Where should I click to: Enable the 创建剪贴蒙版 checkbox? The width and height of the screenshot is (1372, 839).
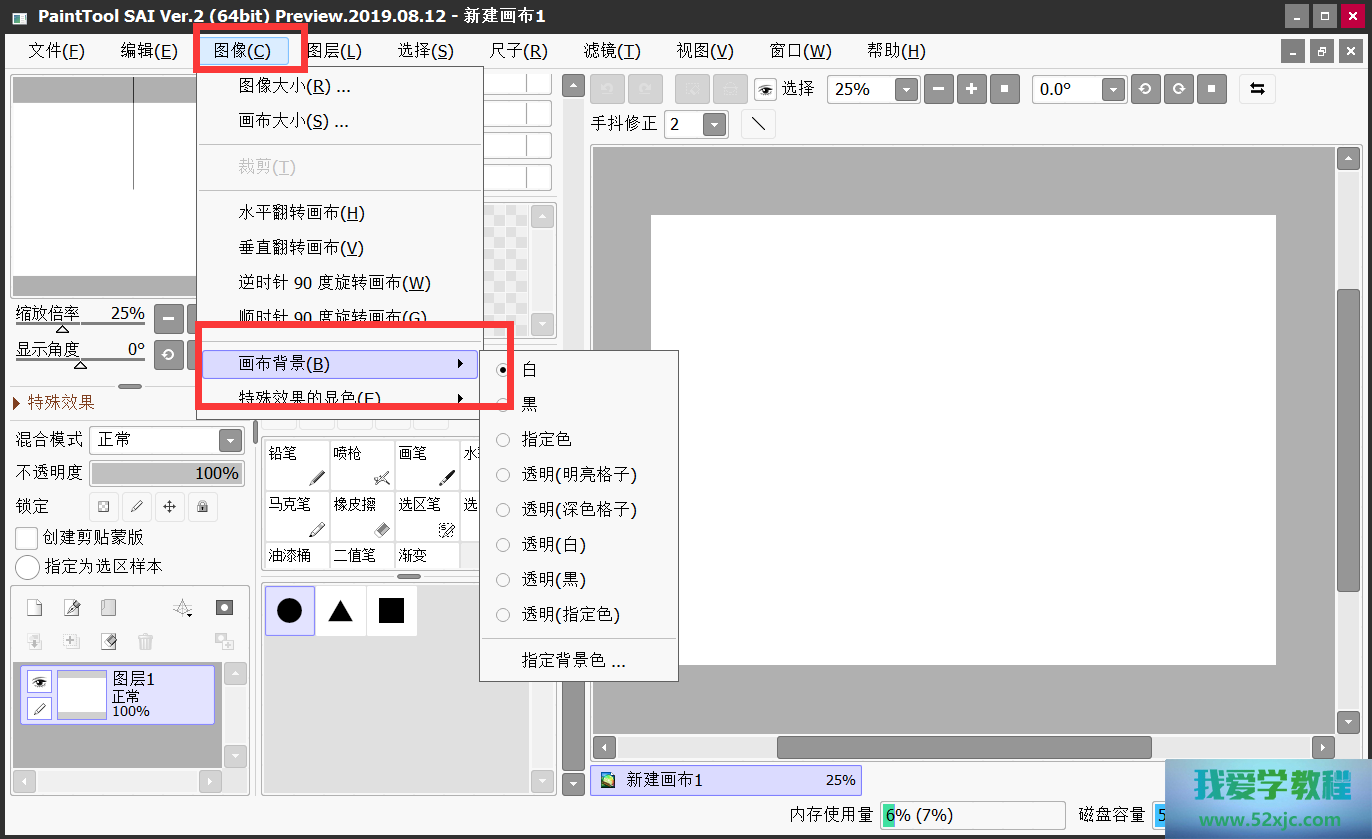[27, 538]
